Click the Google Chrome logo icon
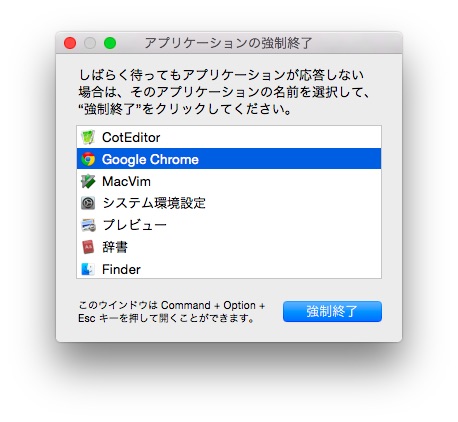This screenshot has width=458, height=422. [x=88, y=159]
